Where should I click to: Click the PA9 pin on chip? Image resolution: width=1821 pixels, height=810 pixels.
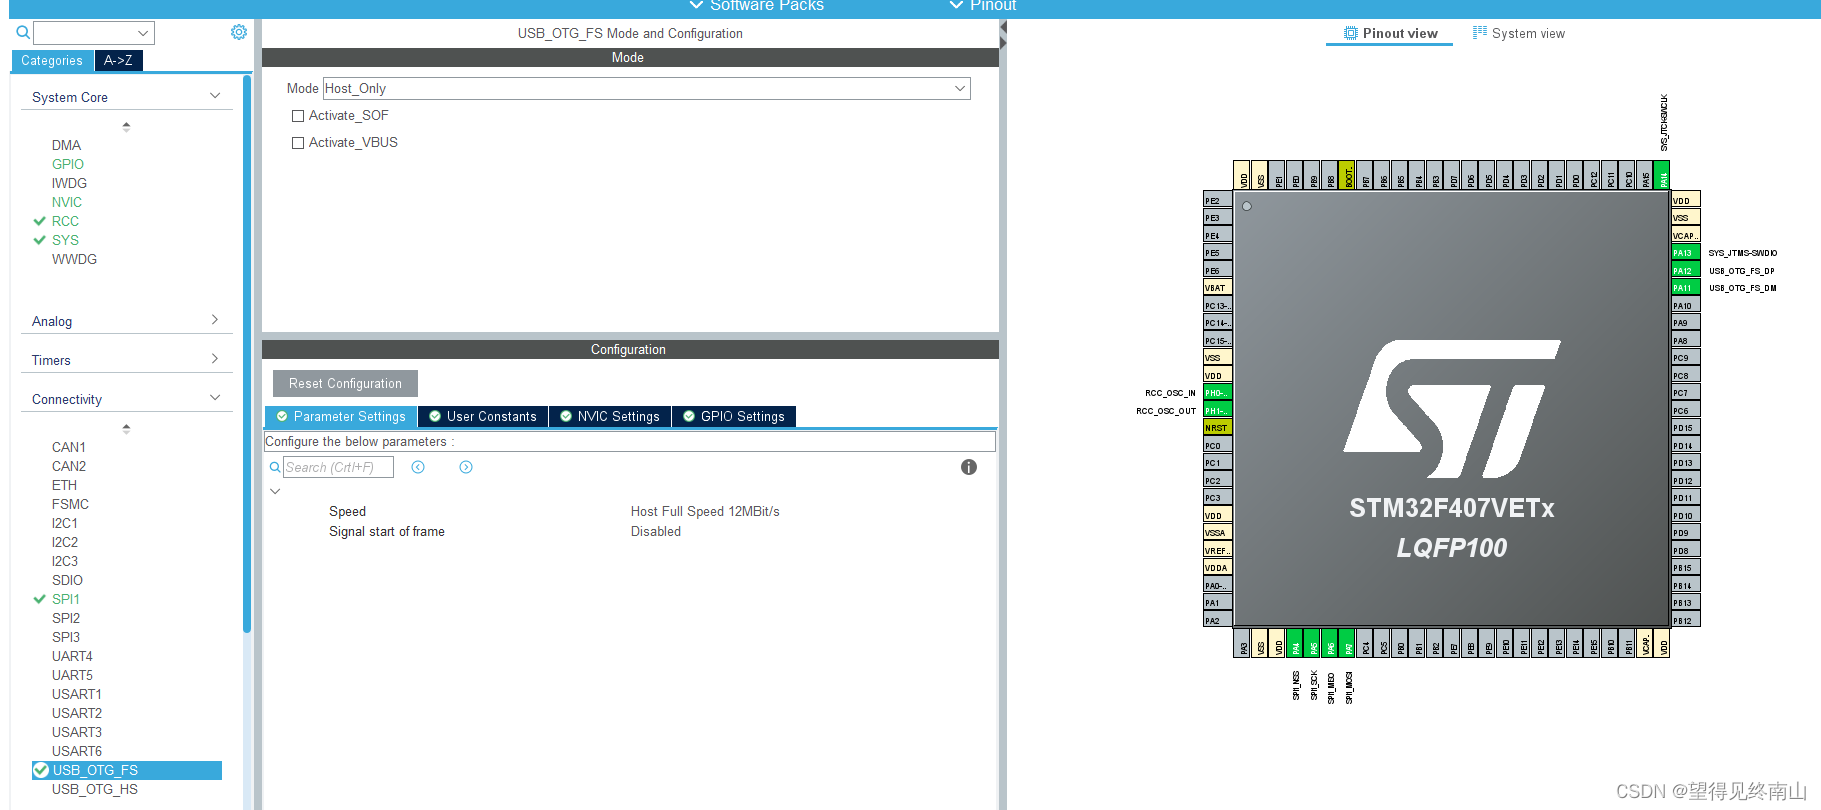(x=1686, y=323)
